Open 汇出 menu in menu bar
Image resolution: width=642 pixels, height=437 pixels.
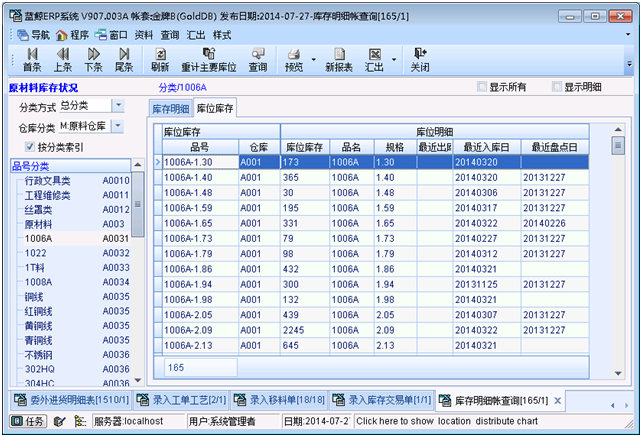(196, 35)
